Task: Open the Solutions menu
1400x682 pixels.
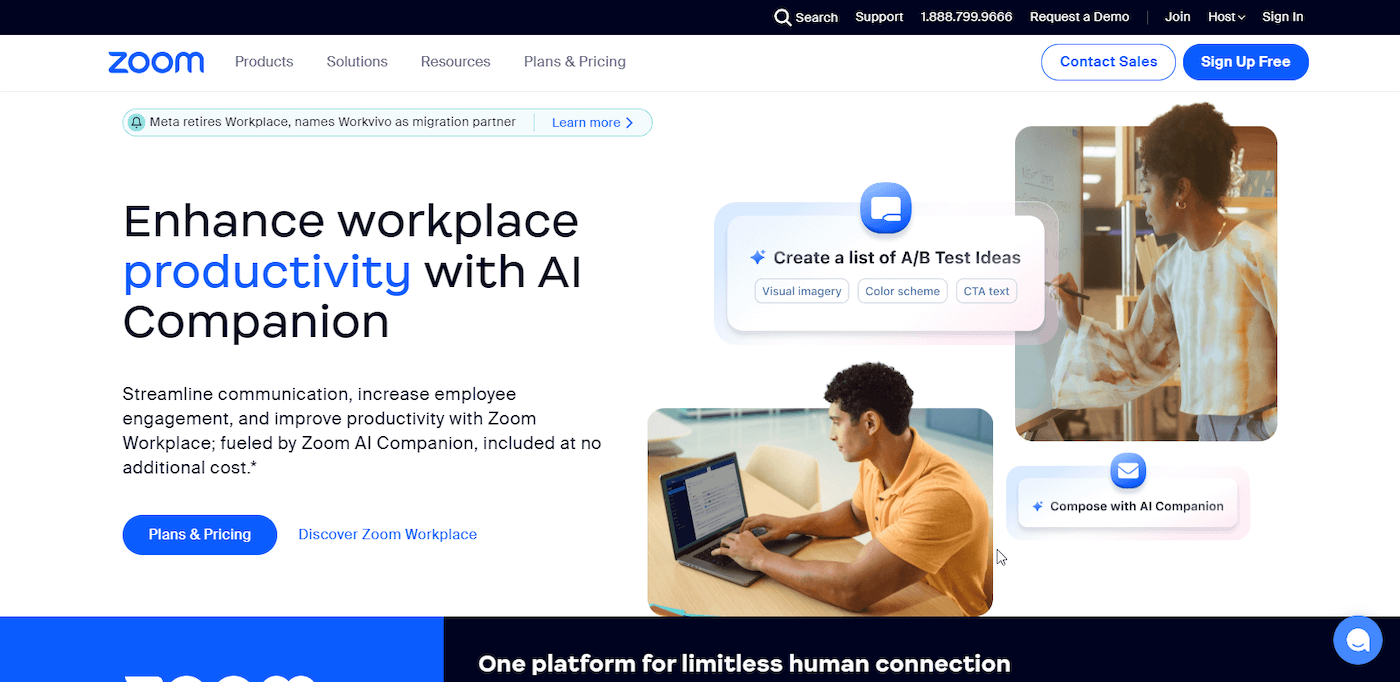Action: tap(357, 62)
